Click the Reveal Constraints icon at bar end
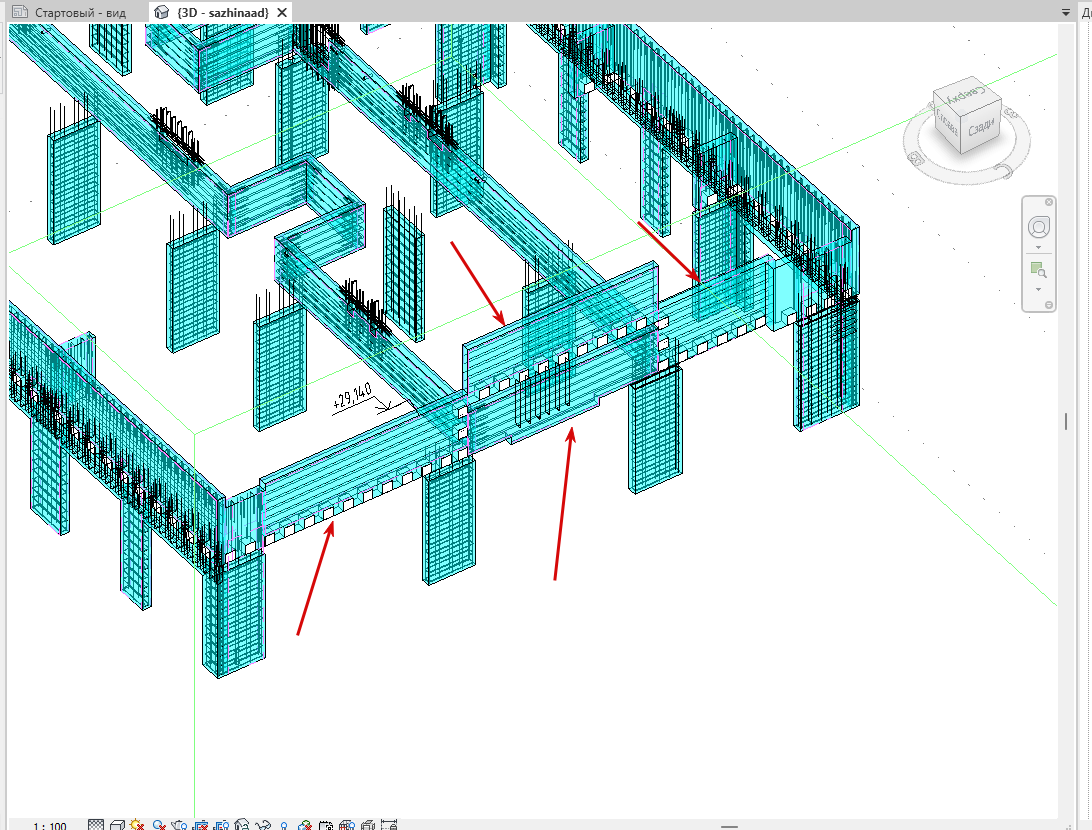 tap(389, 825)
